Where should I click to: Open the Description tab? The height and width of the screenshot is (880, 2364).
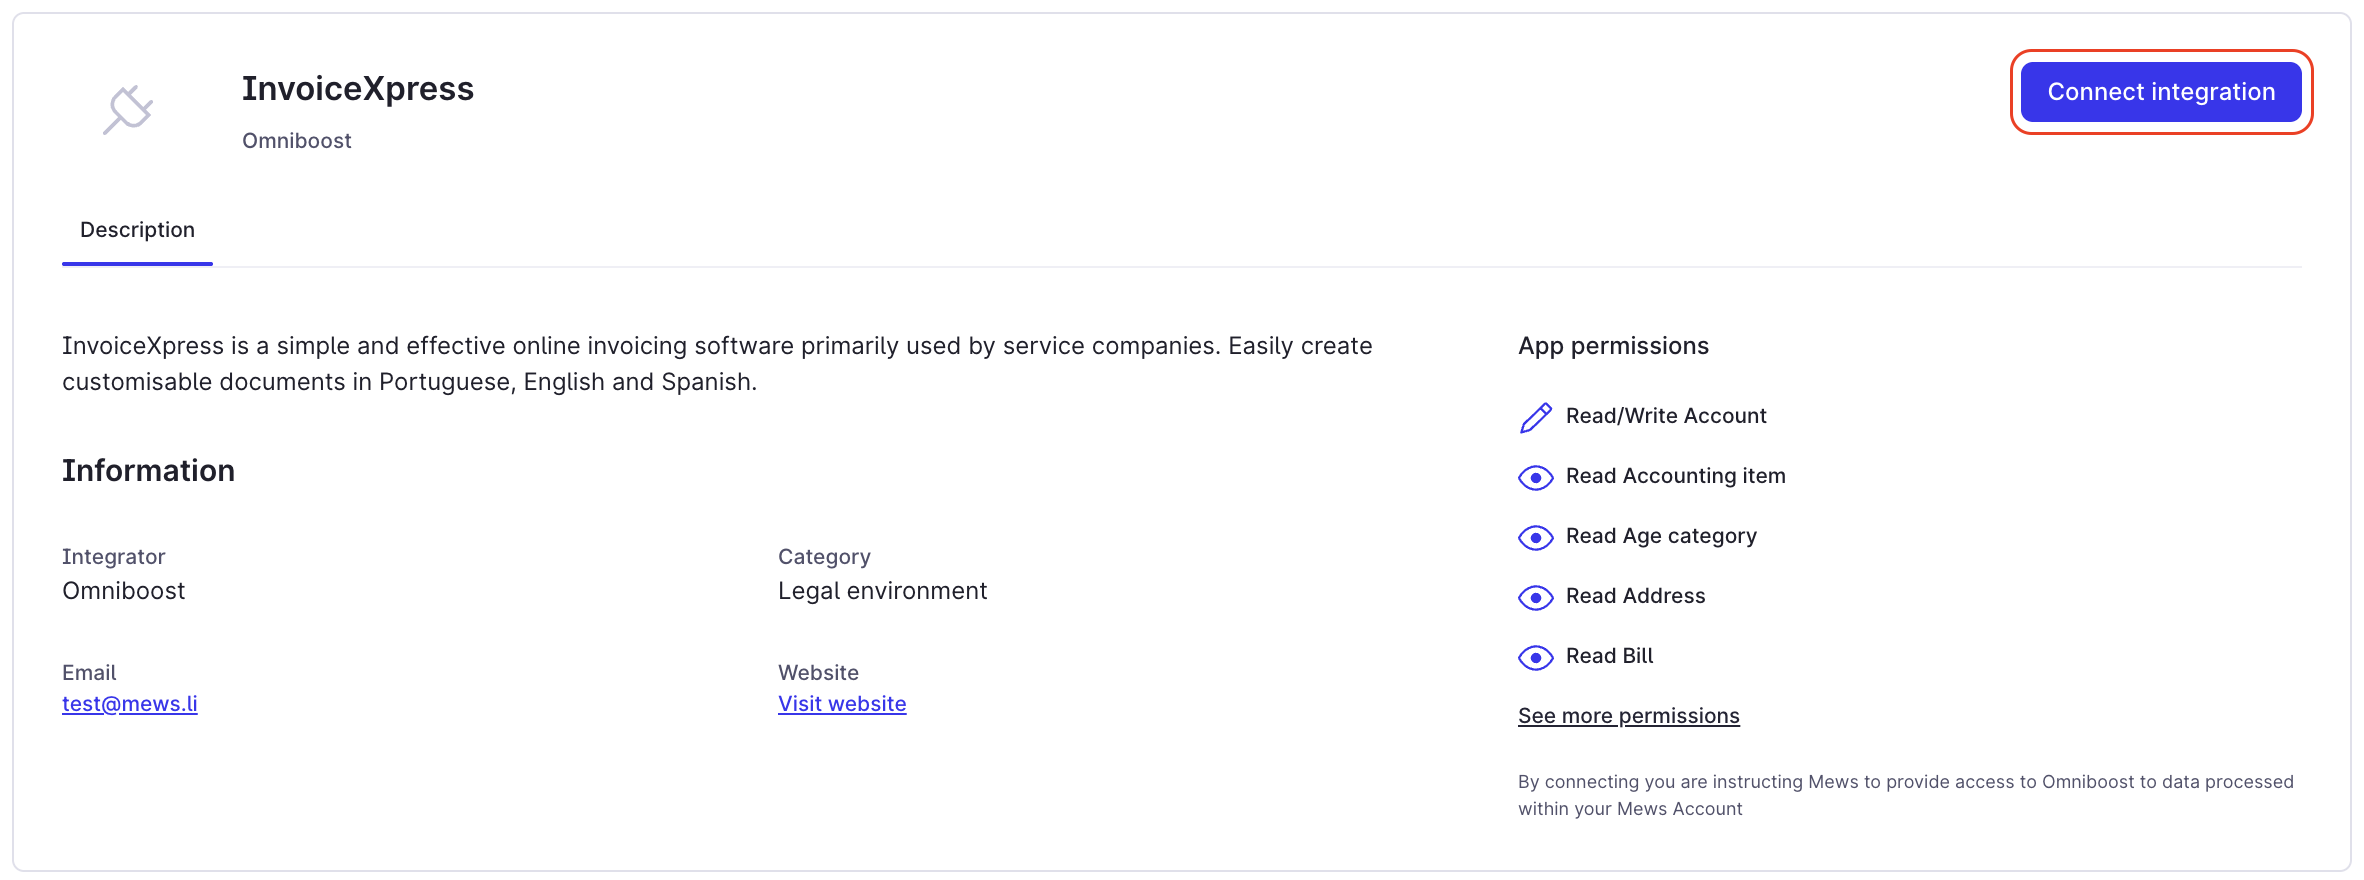(137, 230)
